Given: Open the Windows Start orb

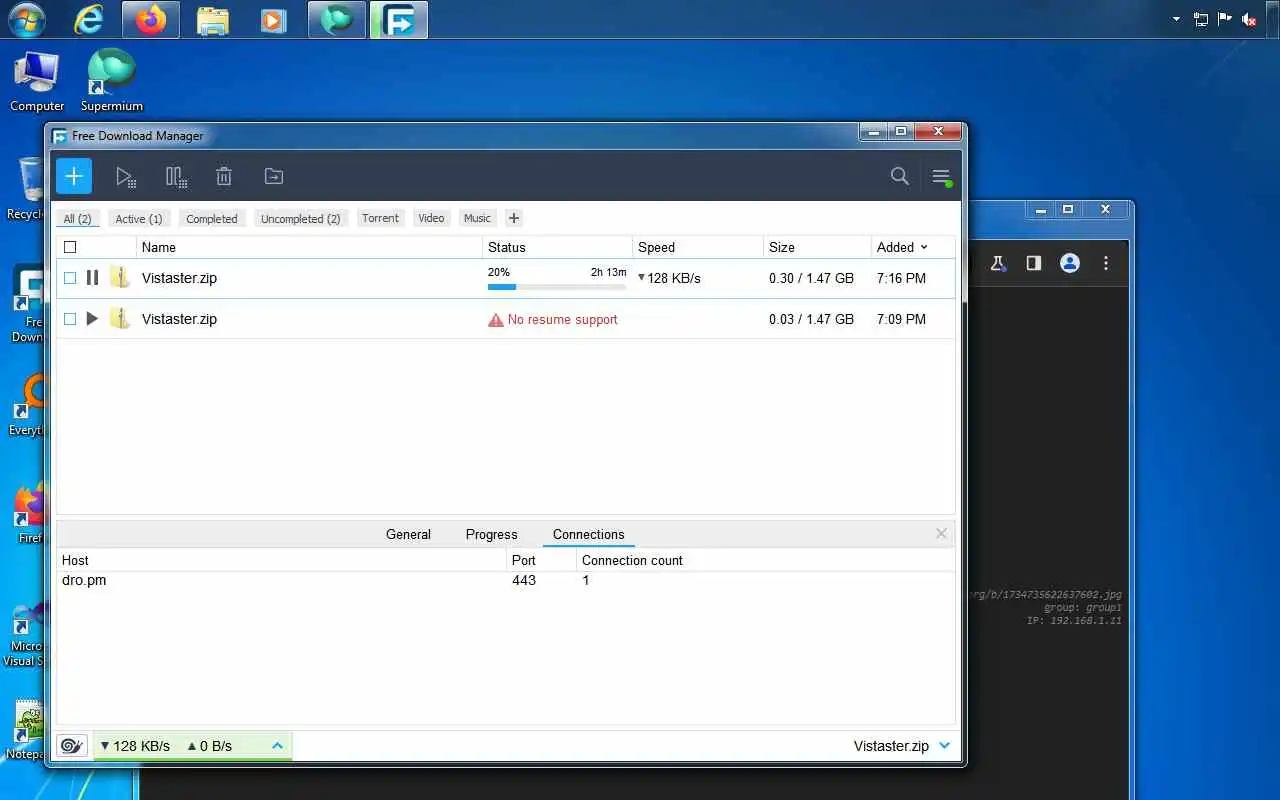Looking at the screenshot, I should pos(27,19).
